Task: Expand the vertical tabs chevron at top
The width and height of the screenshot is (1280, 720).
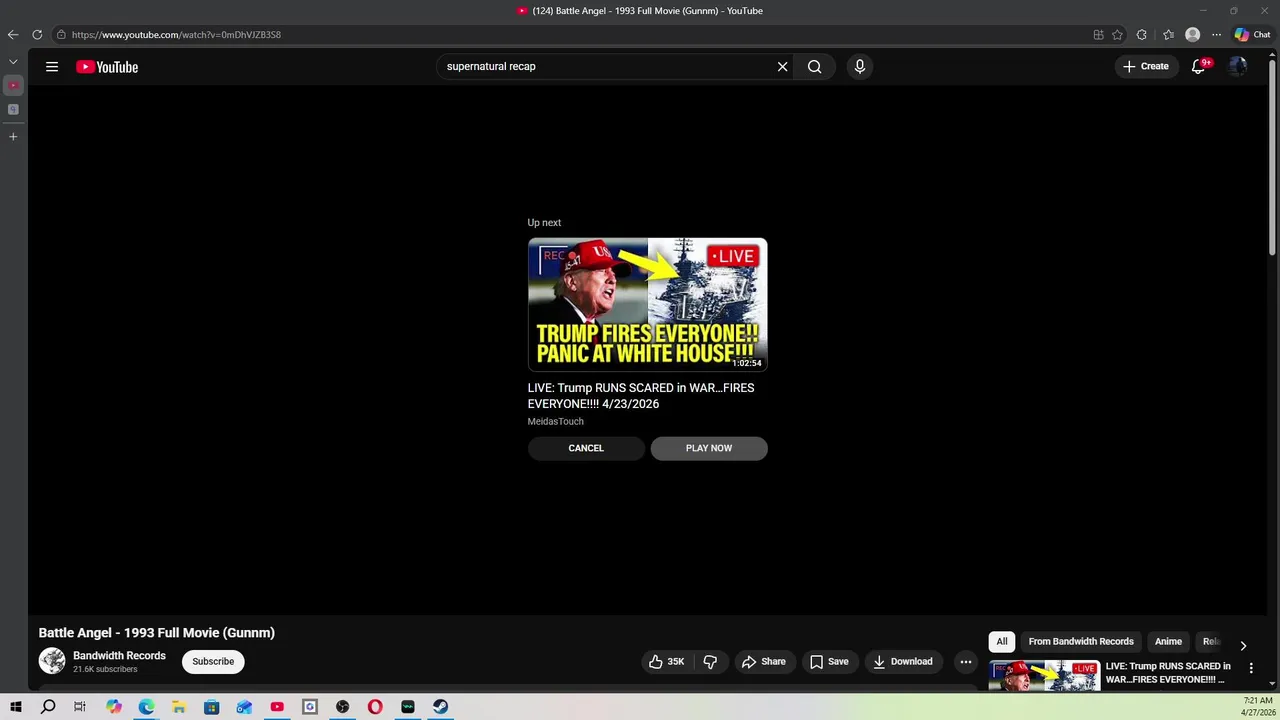Action: [13, 61]
